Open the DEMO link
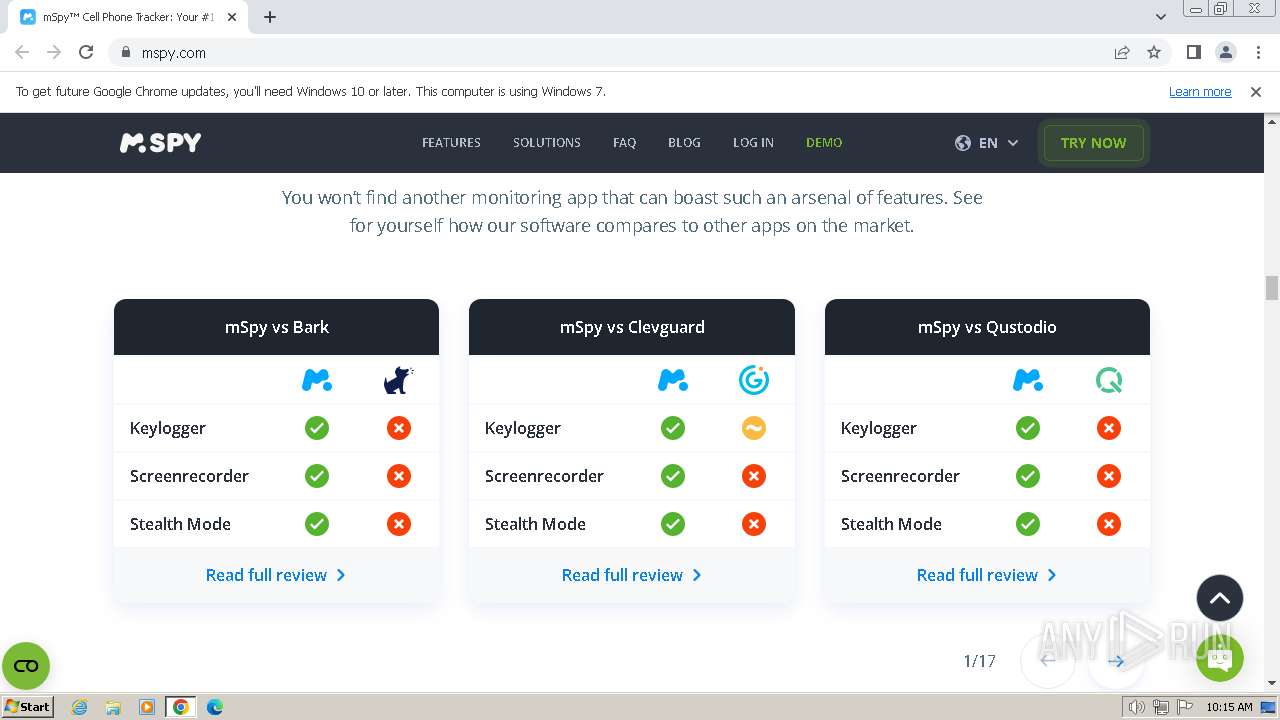Screen dimensions: 1280x720 pyautogui.click(x=824, y=143)
